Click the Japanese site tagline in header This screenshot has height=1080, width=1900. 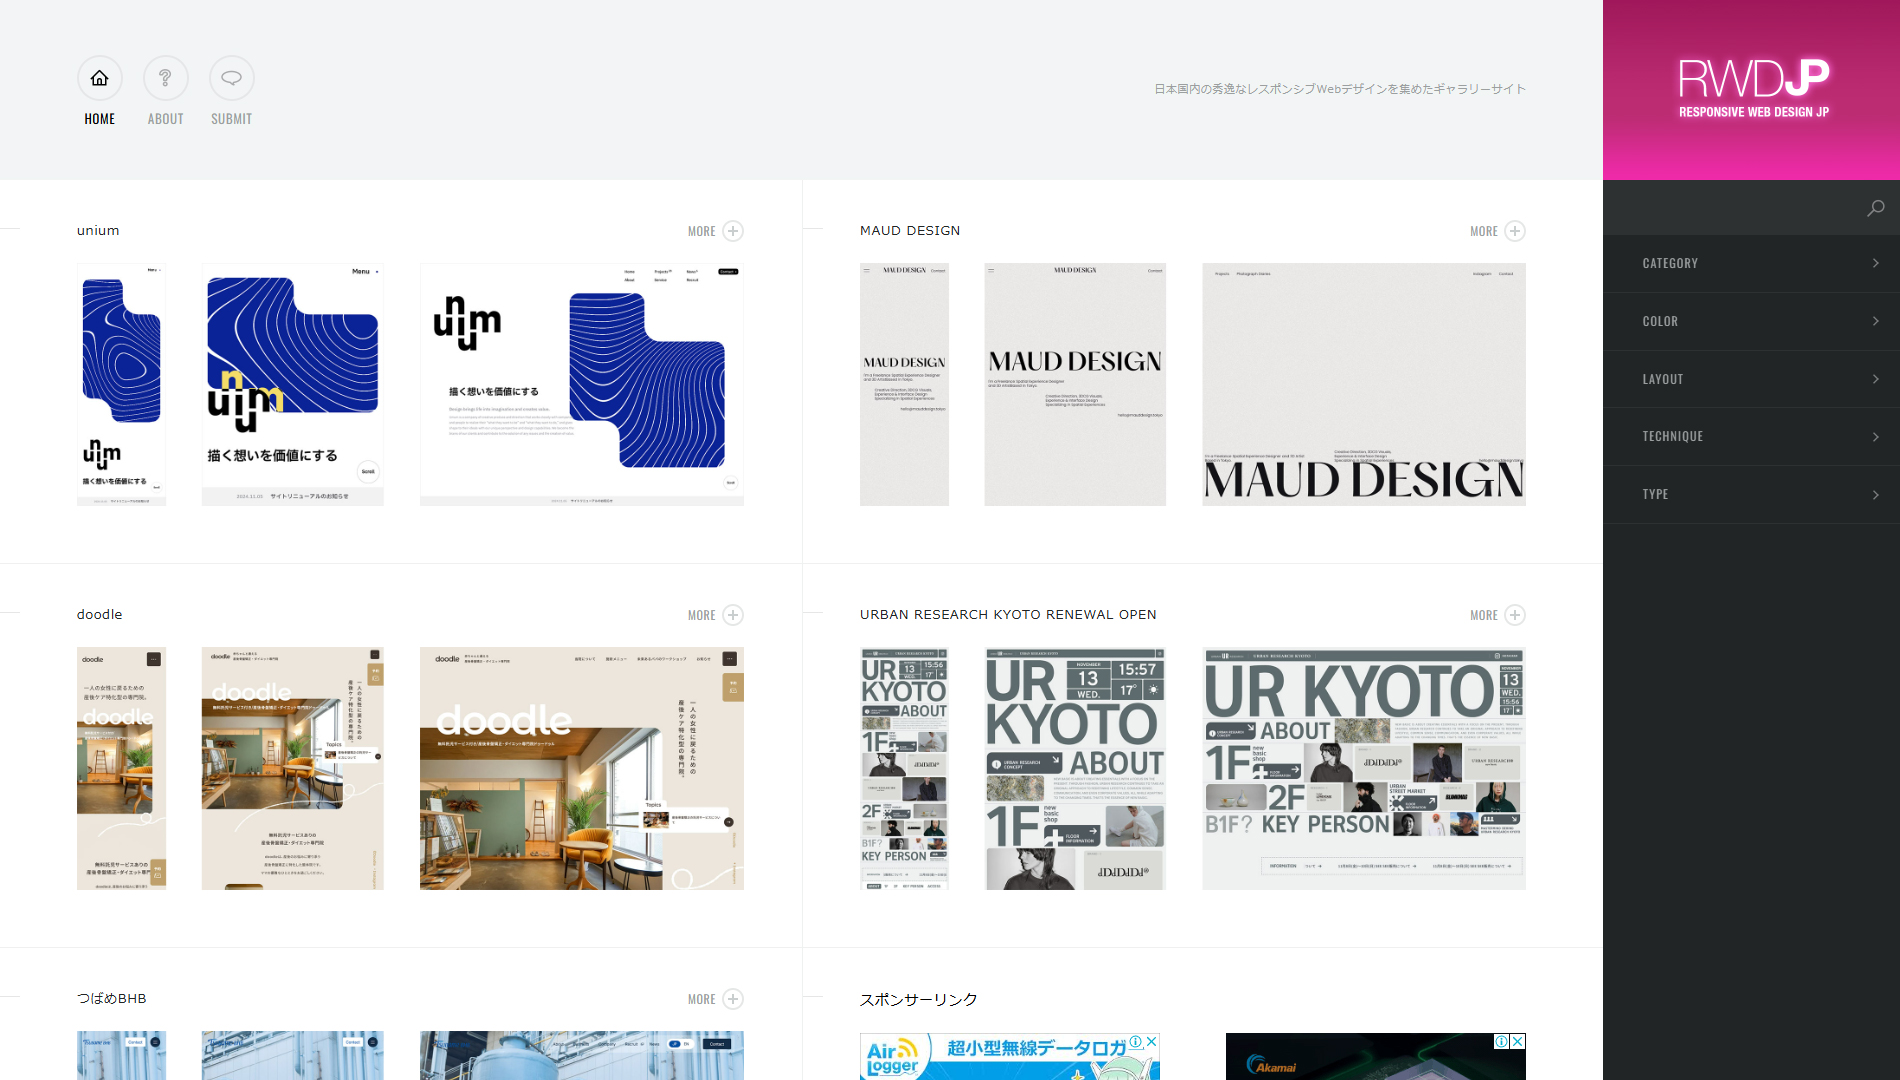coord(1340,89)
